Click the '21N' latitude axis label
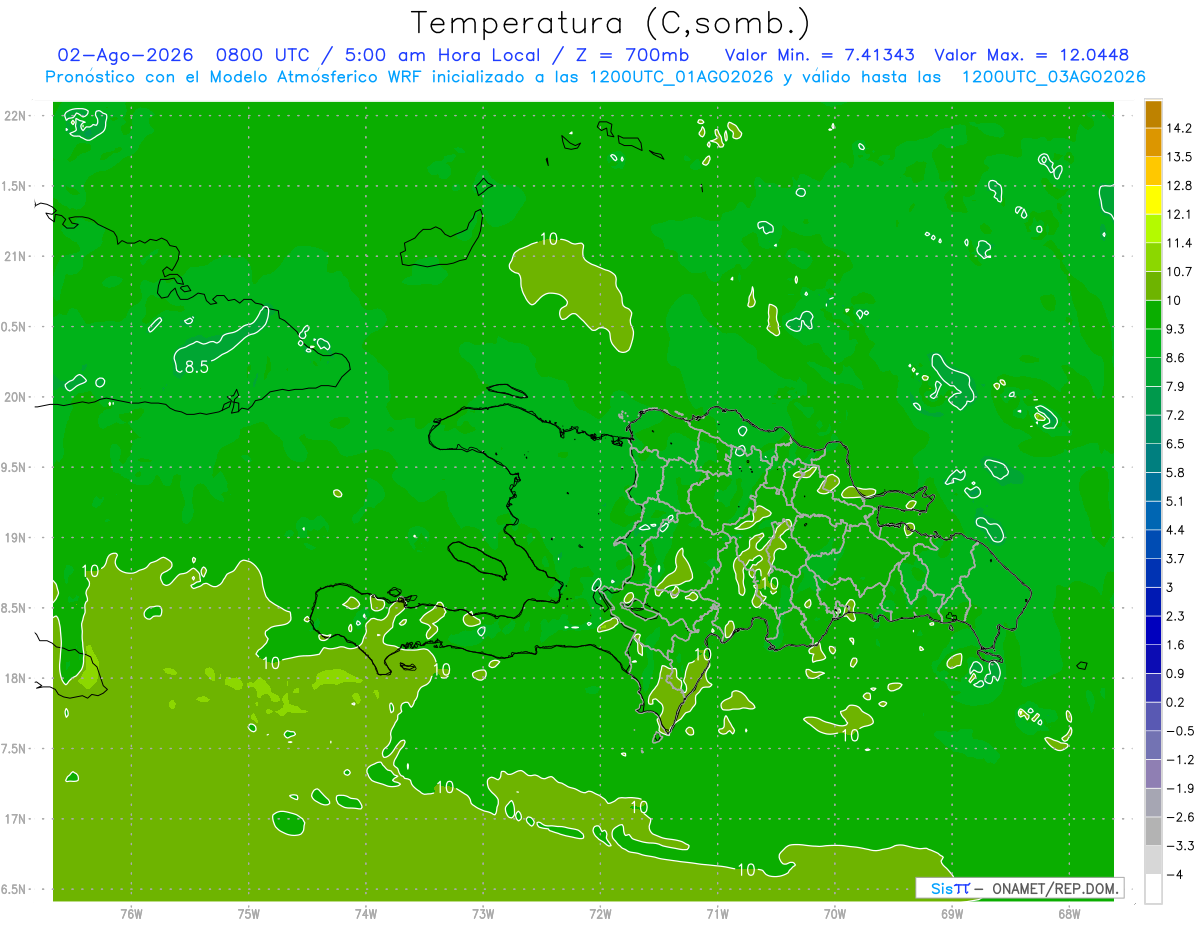 click(17, 256)
